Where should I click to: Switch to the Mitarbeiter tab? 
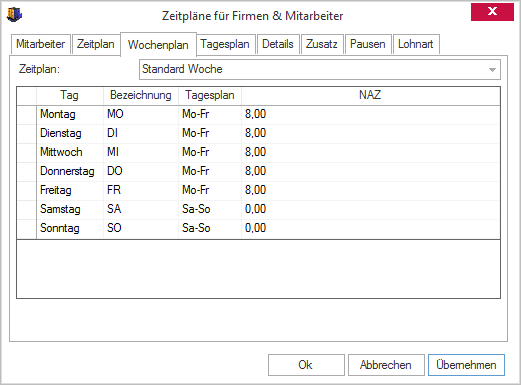click(x=41, y=44)
